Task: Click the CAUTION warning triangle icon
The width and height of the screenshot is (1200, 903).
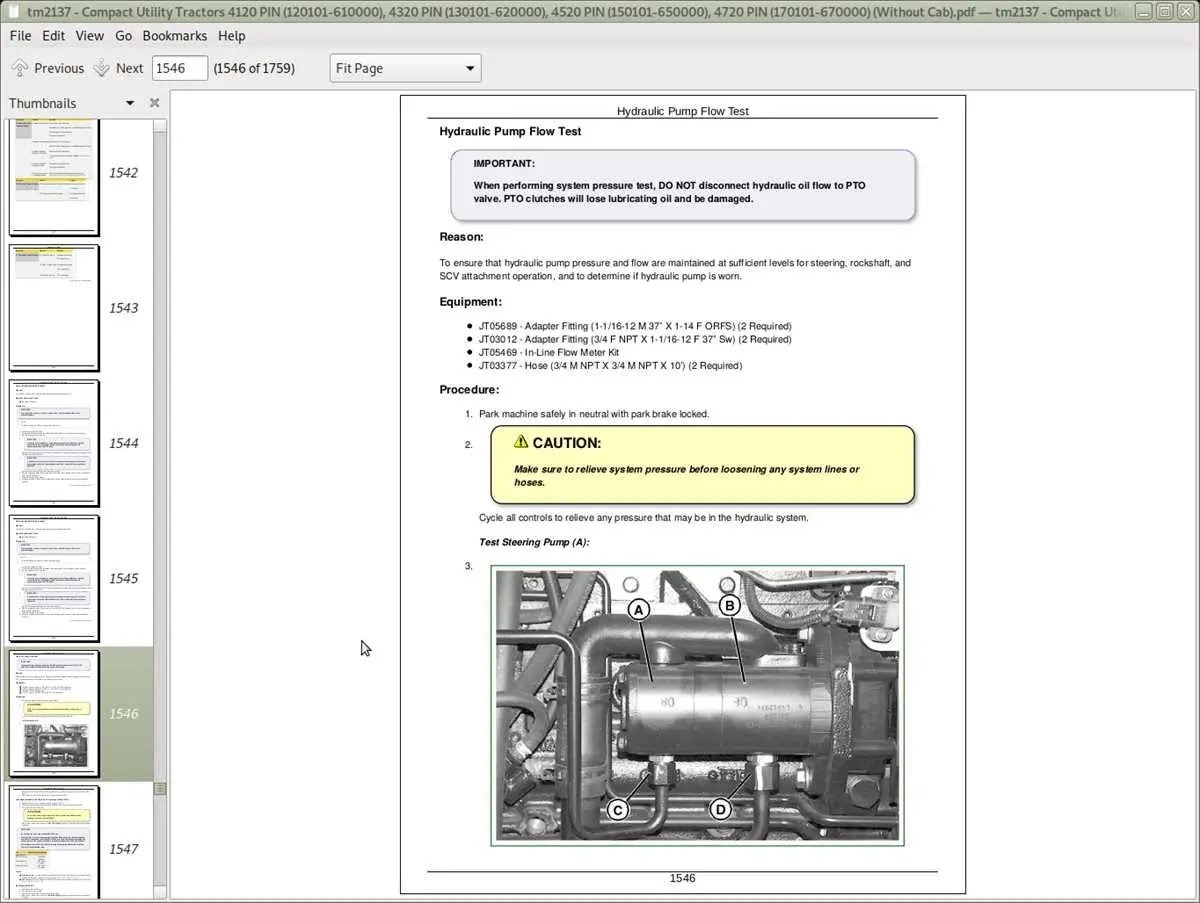Action: click(520, 441)
